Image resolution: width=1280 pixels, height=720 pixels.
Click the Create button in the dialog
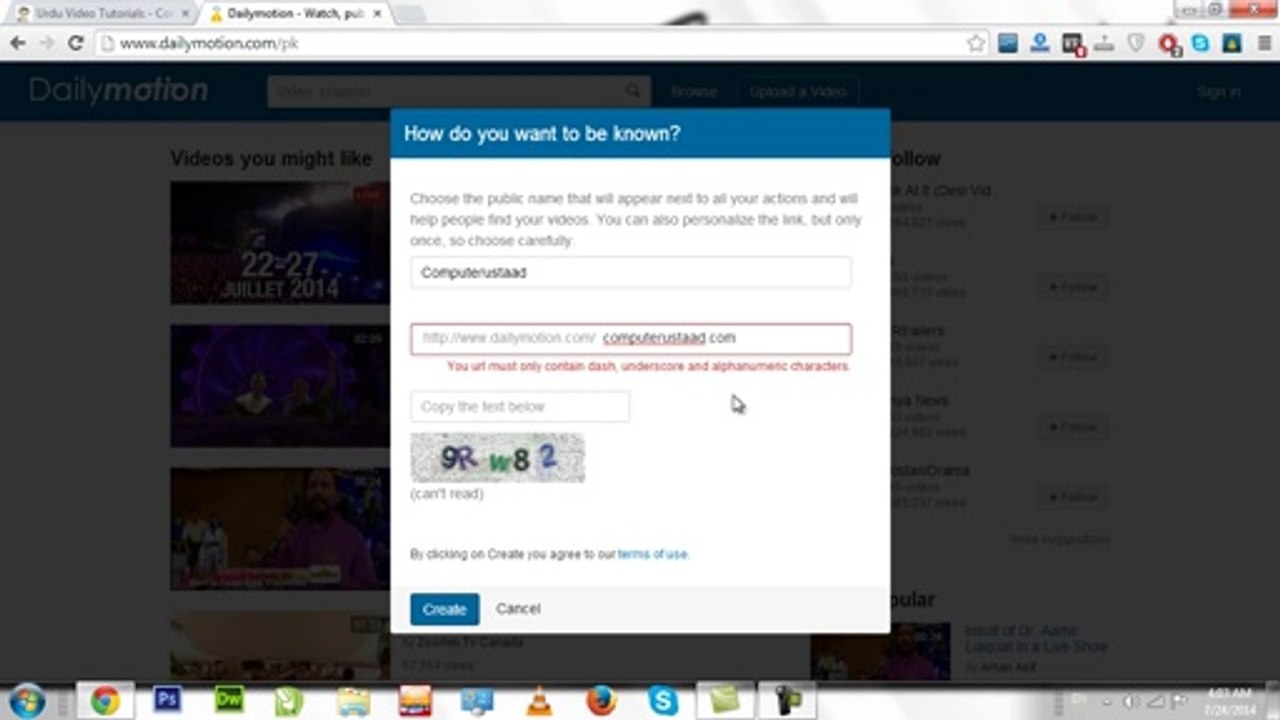point(444,609)
